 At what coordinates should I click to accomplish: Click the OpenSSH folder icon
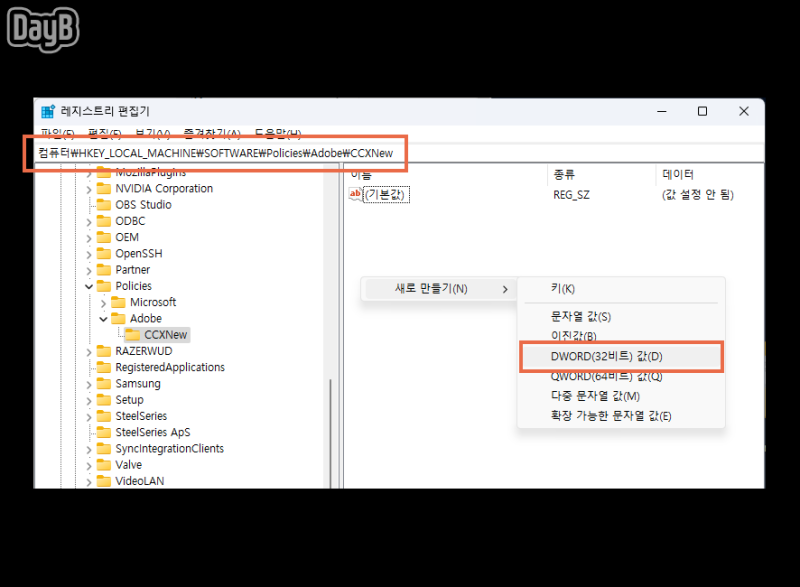104,254
